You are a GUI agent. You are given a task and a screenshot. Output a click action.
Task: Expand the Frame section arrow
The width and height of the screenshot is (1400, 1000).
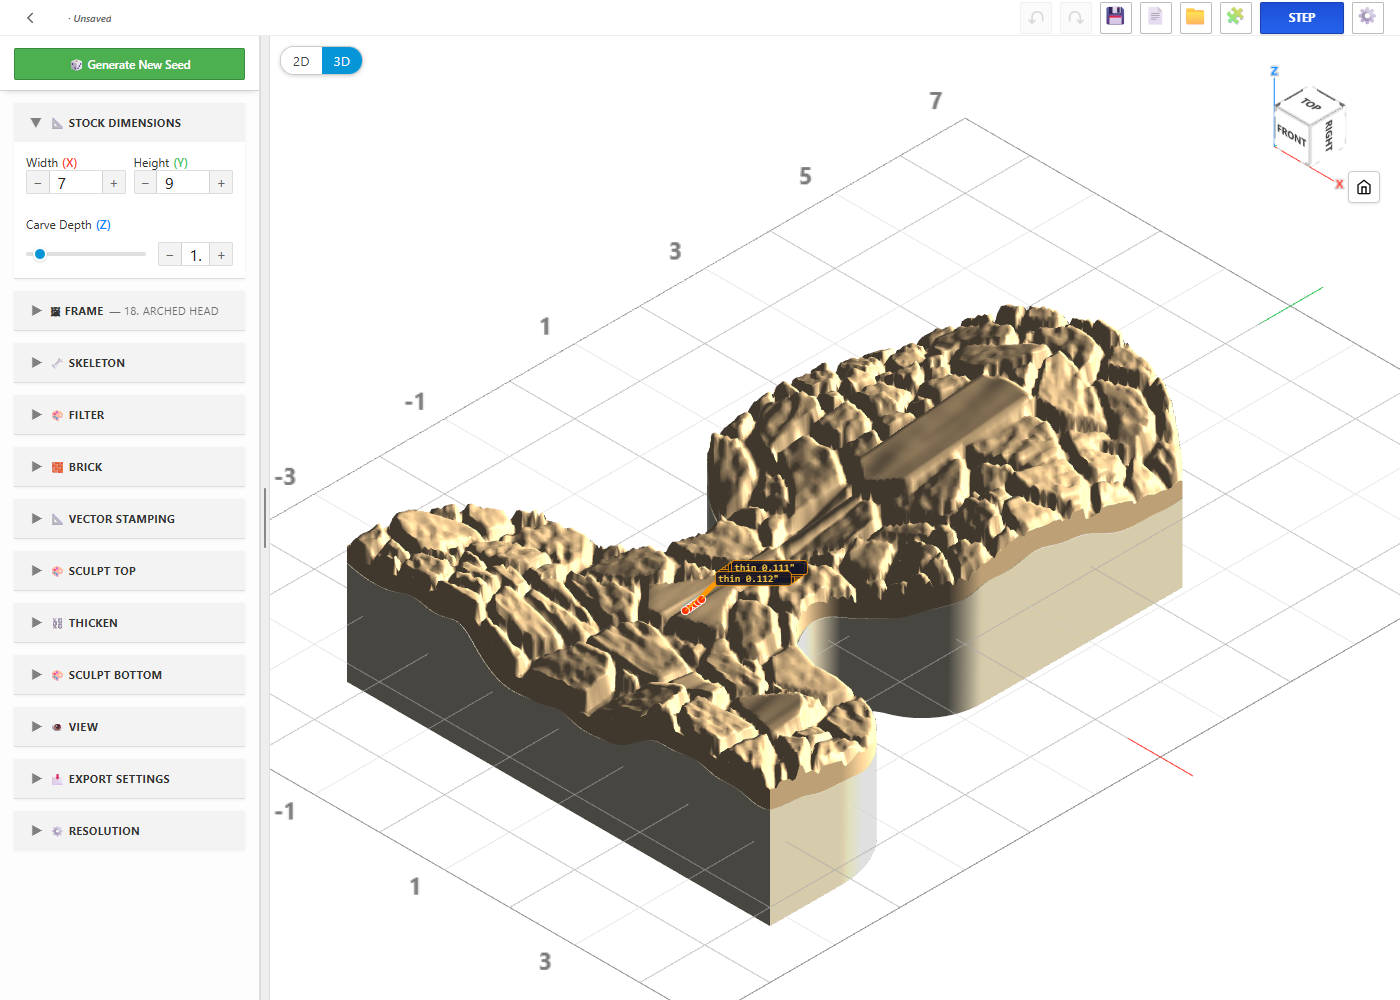36,311
